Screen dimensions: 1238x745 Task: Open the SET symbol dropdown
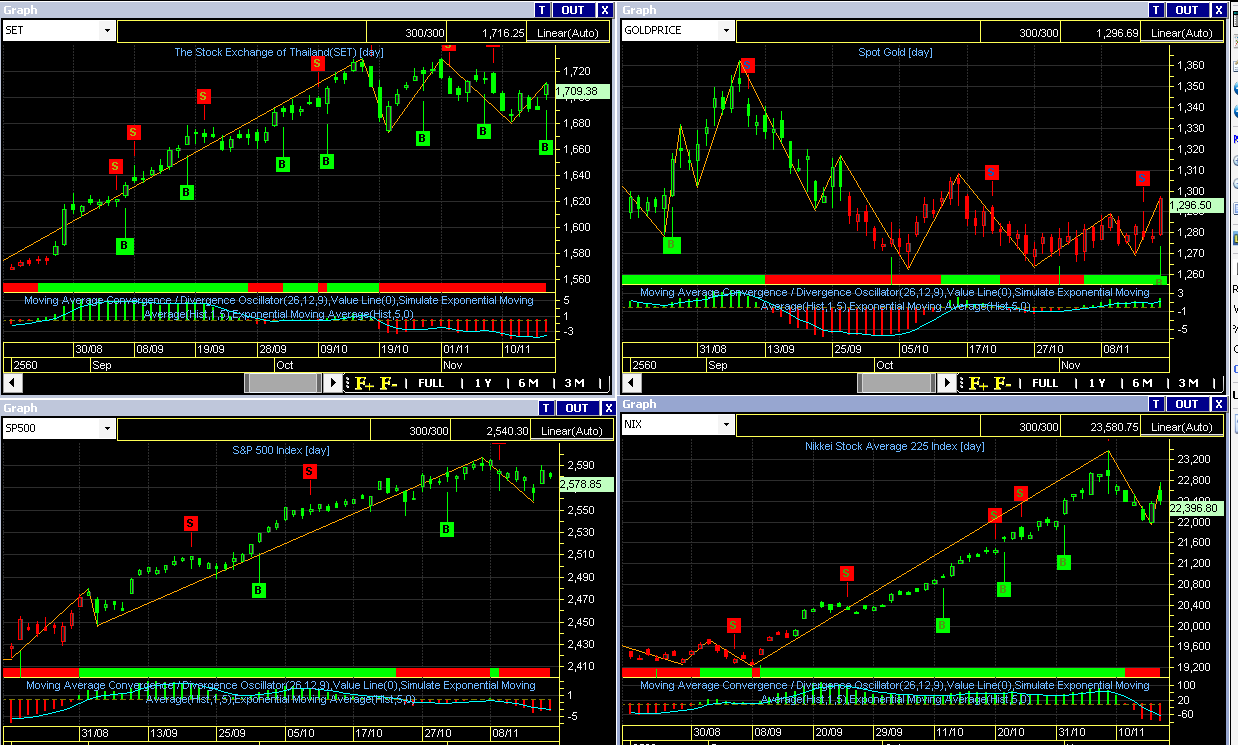(107, 31)
